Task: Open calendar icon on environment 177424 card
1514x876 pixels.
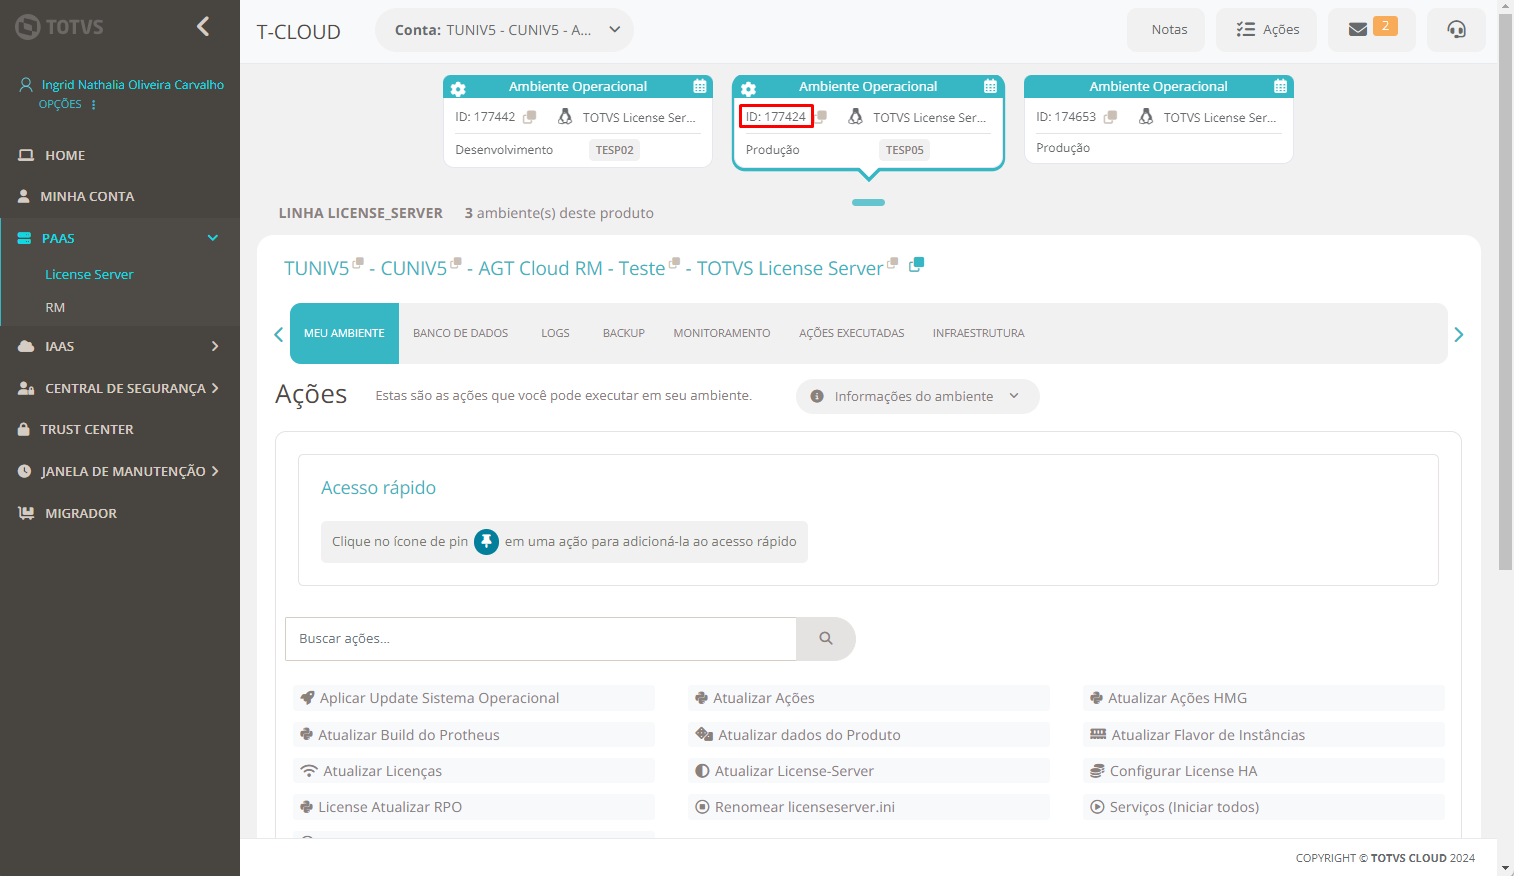Action: coord(990,87)
